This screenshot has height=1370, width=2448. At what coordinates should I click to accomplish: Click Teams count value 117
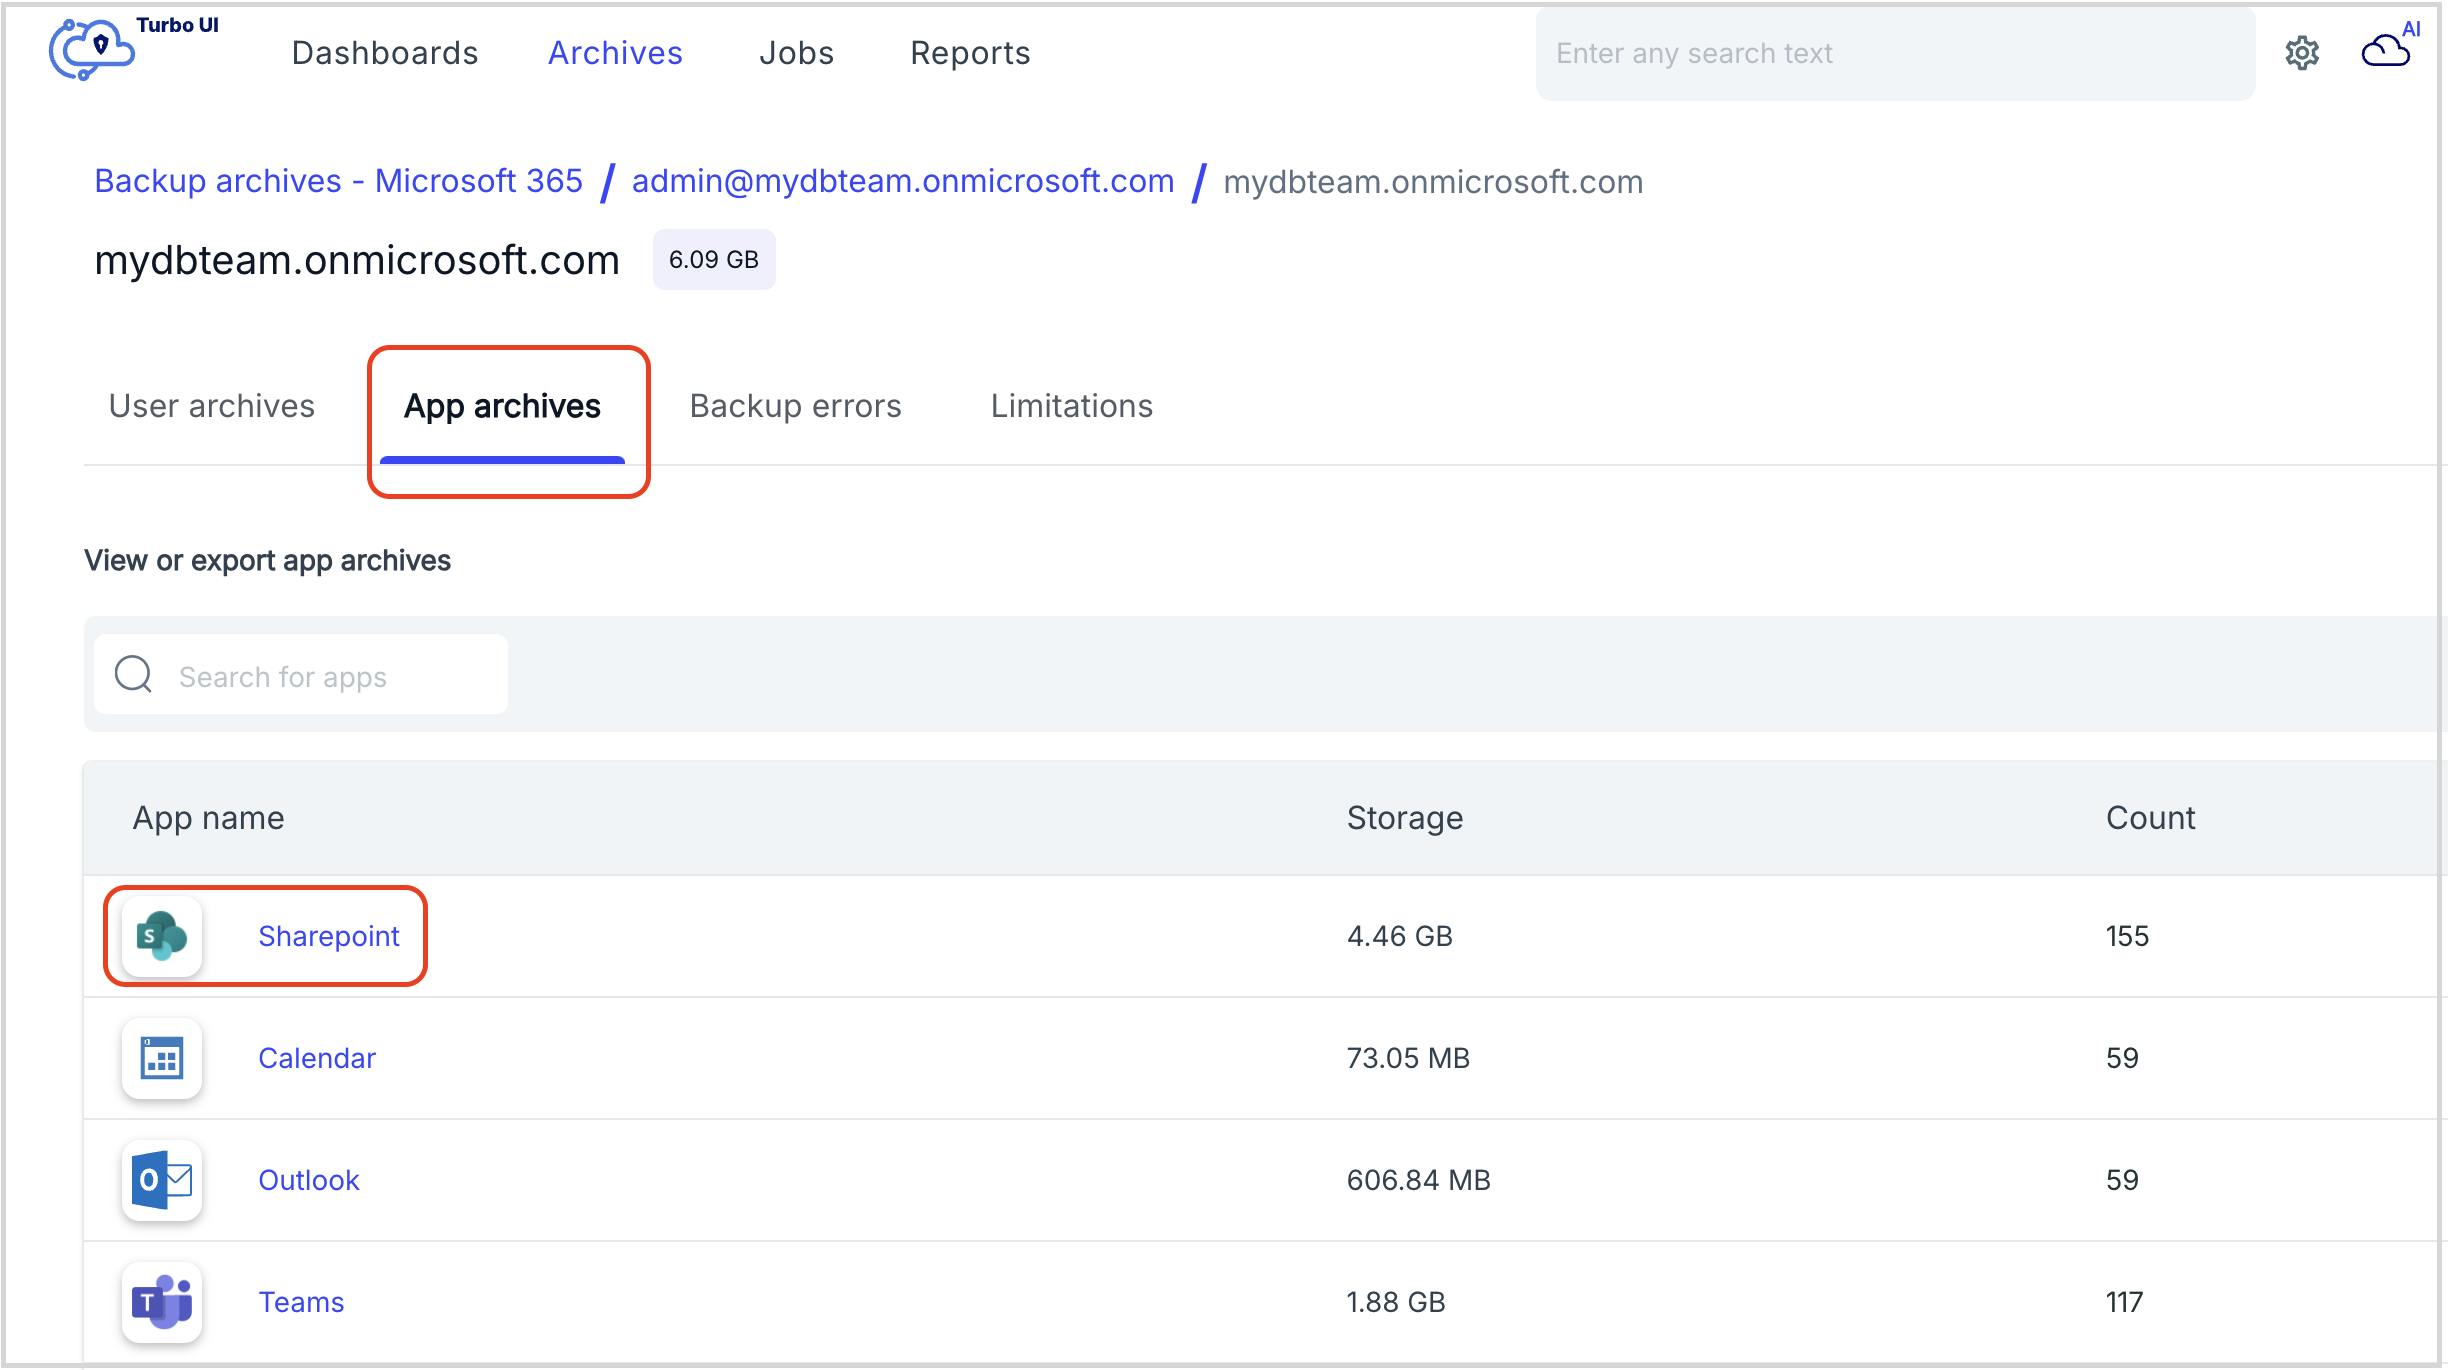pos(2124,1302)
